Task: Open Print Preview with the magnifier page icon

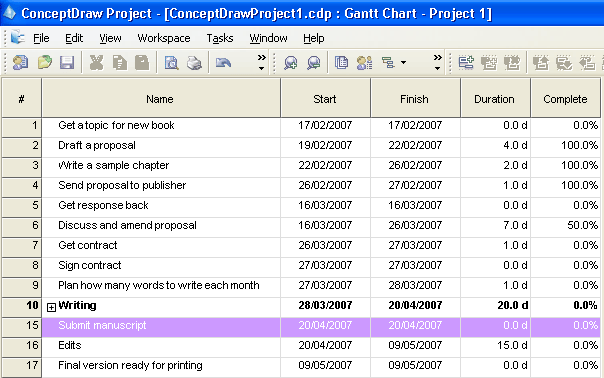Action: [171, 62]
